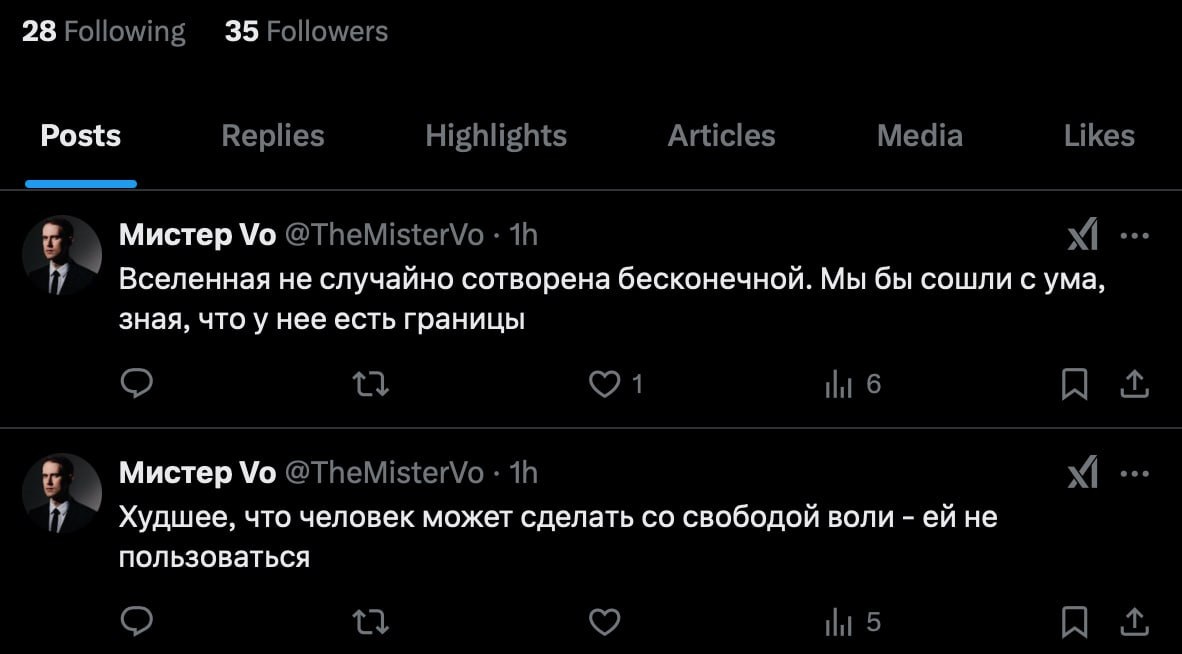The image size is (1182, 654).
Task: Open the more options menu on the first tweet
Action: (1137, 234)
